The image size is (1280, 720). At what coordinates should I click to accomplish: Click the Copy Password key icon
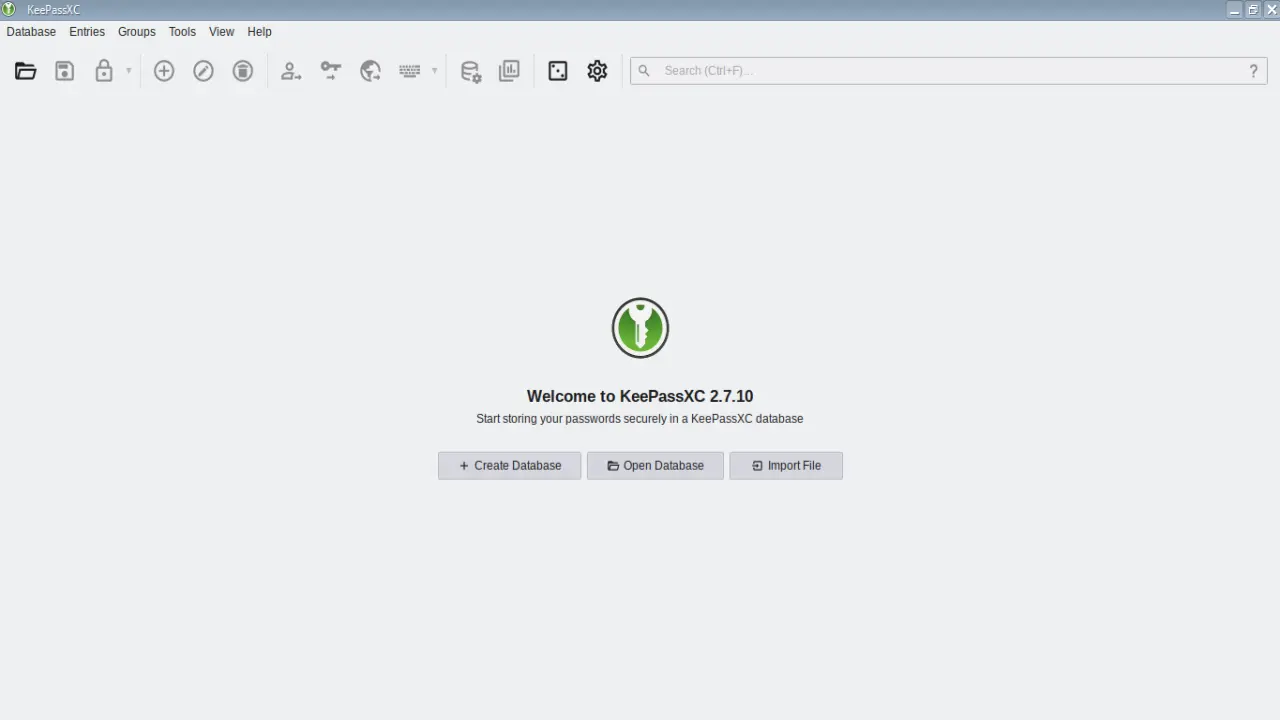coord(330,71)
